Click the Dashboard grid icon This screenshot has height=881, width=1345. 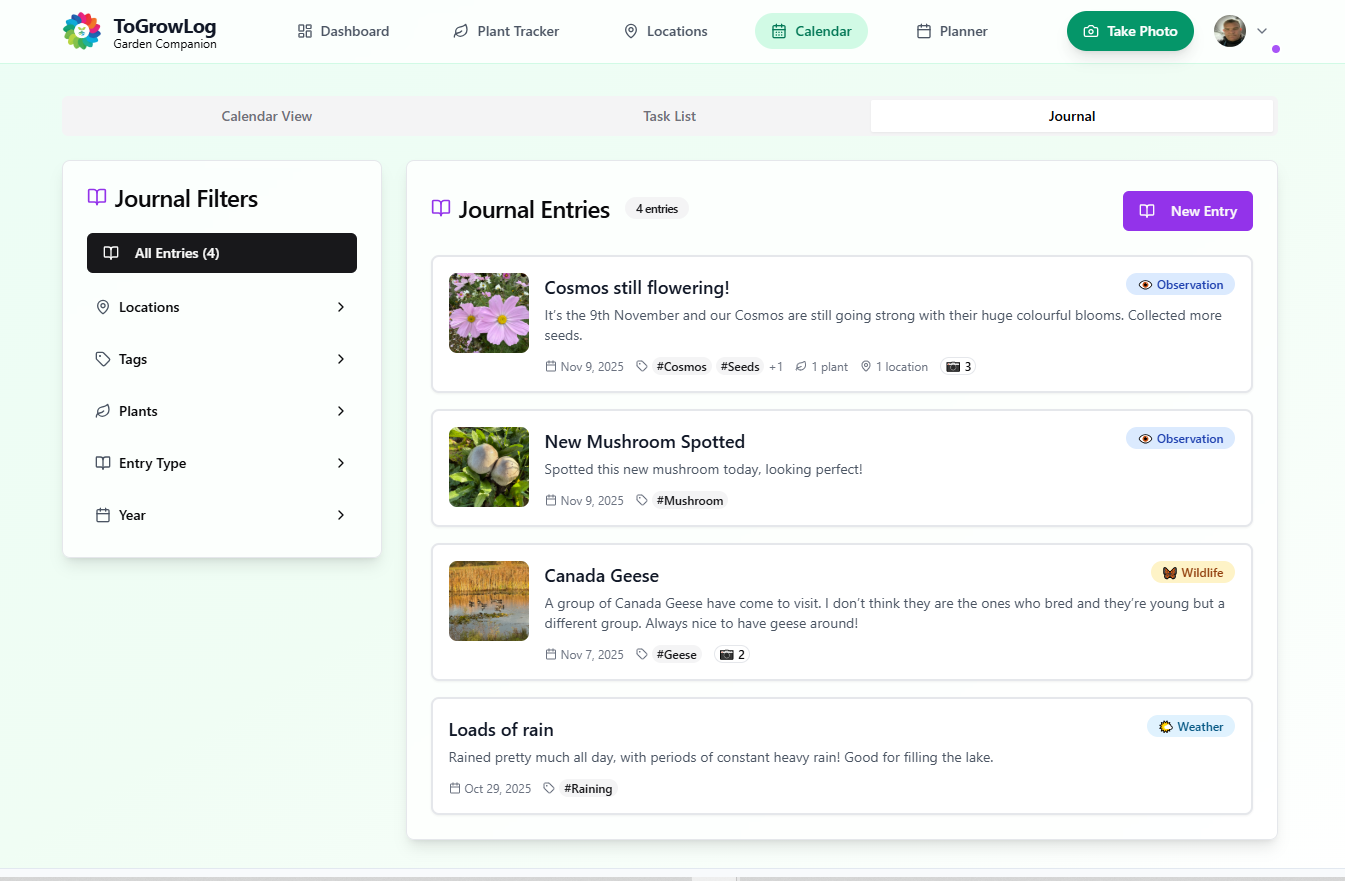(x=305, y=31)
